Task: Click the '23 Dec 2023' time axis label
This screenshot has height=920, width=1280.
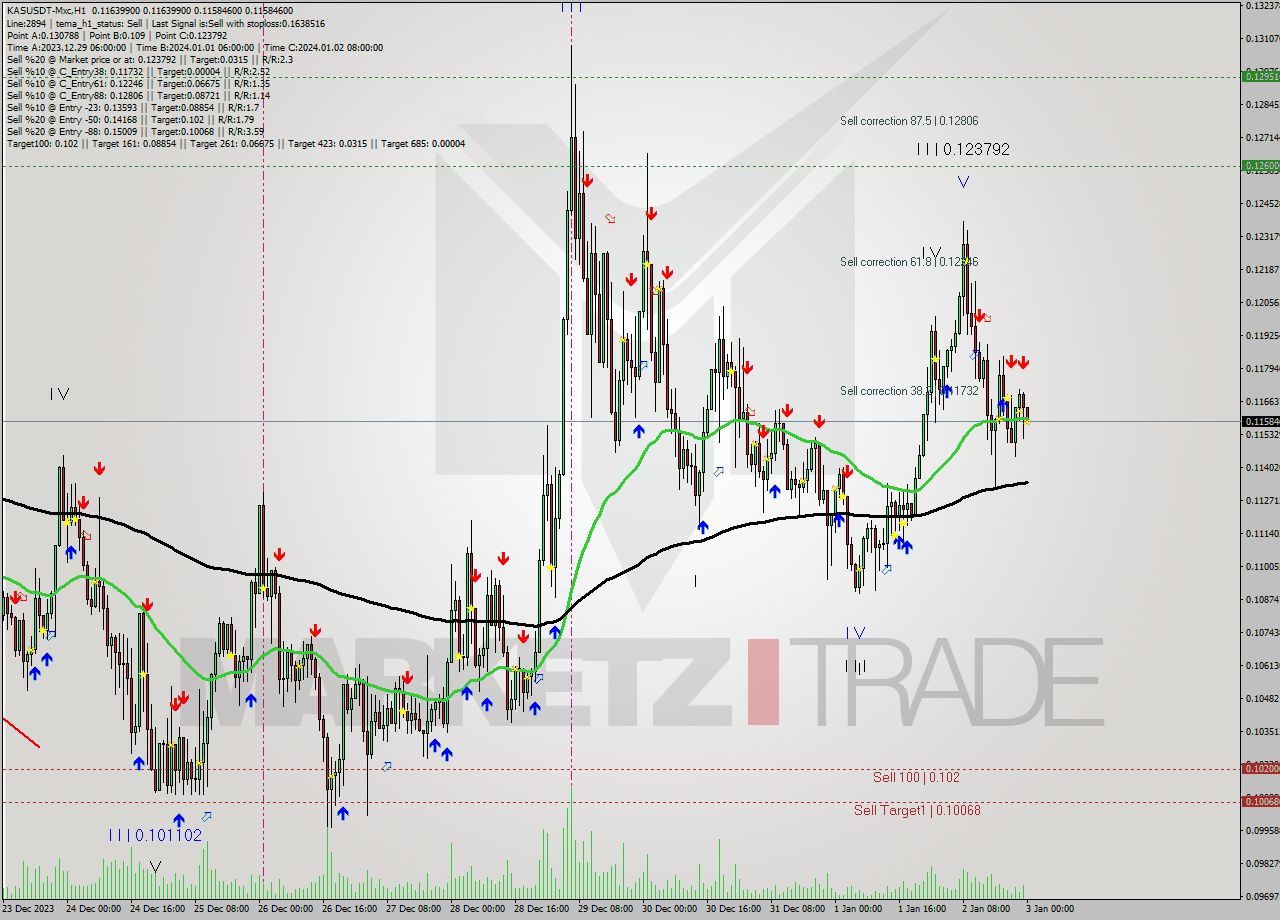Action: [x=28, y=909]
